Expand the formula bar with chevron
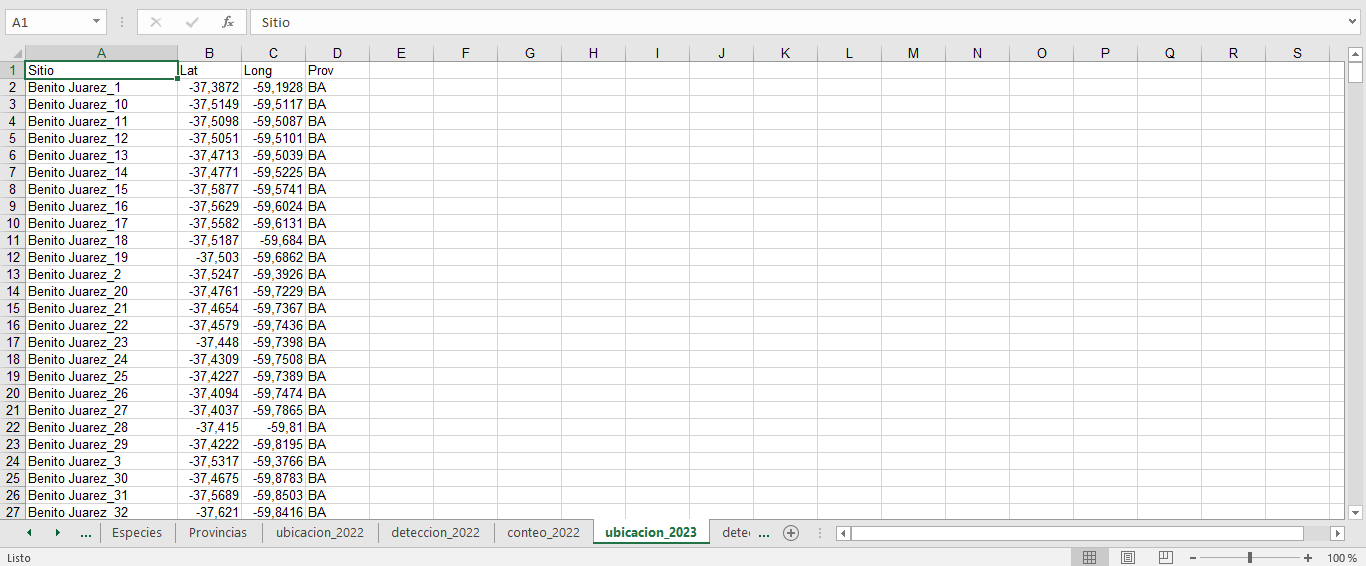 [x=1353, y=22]
